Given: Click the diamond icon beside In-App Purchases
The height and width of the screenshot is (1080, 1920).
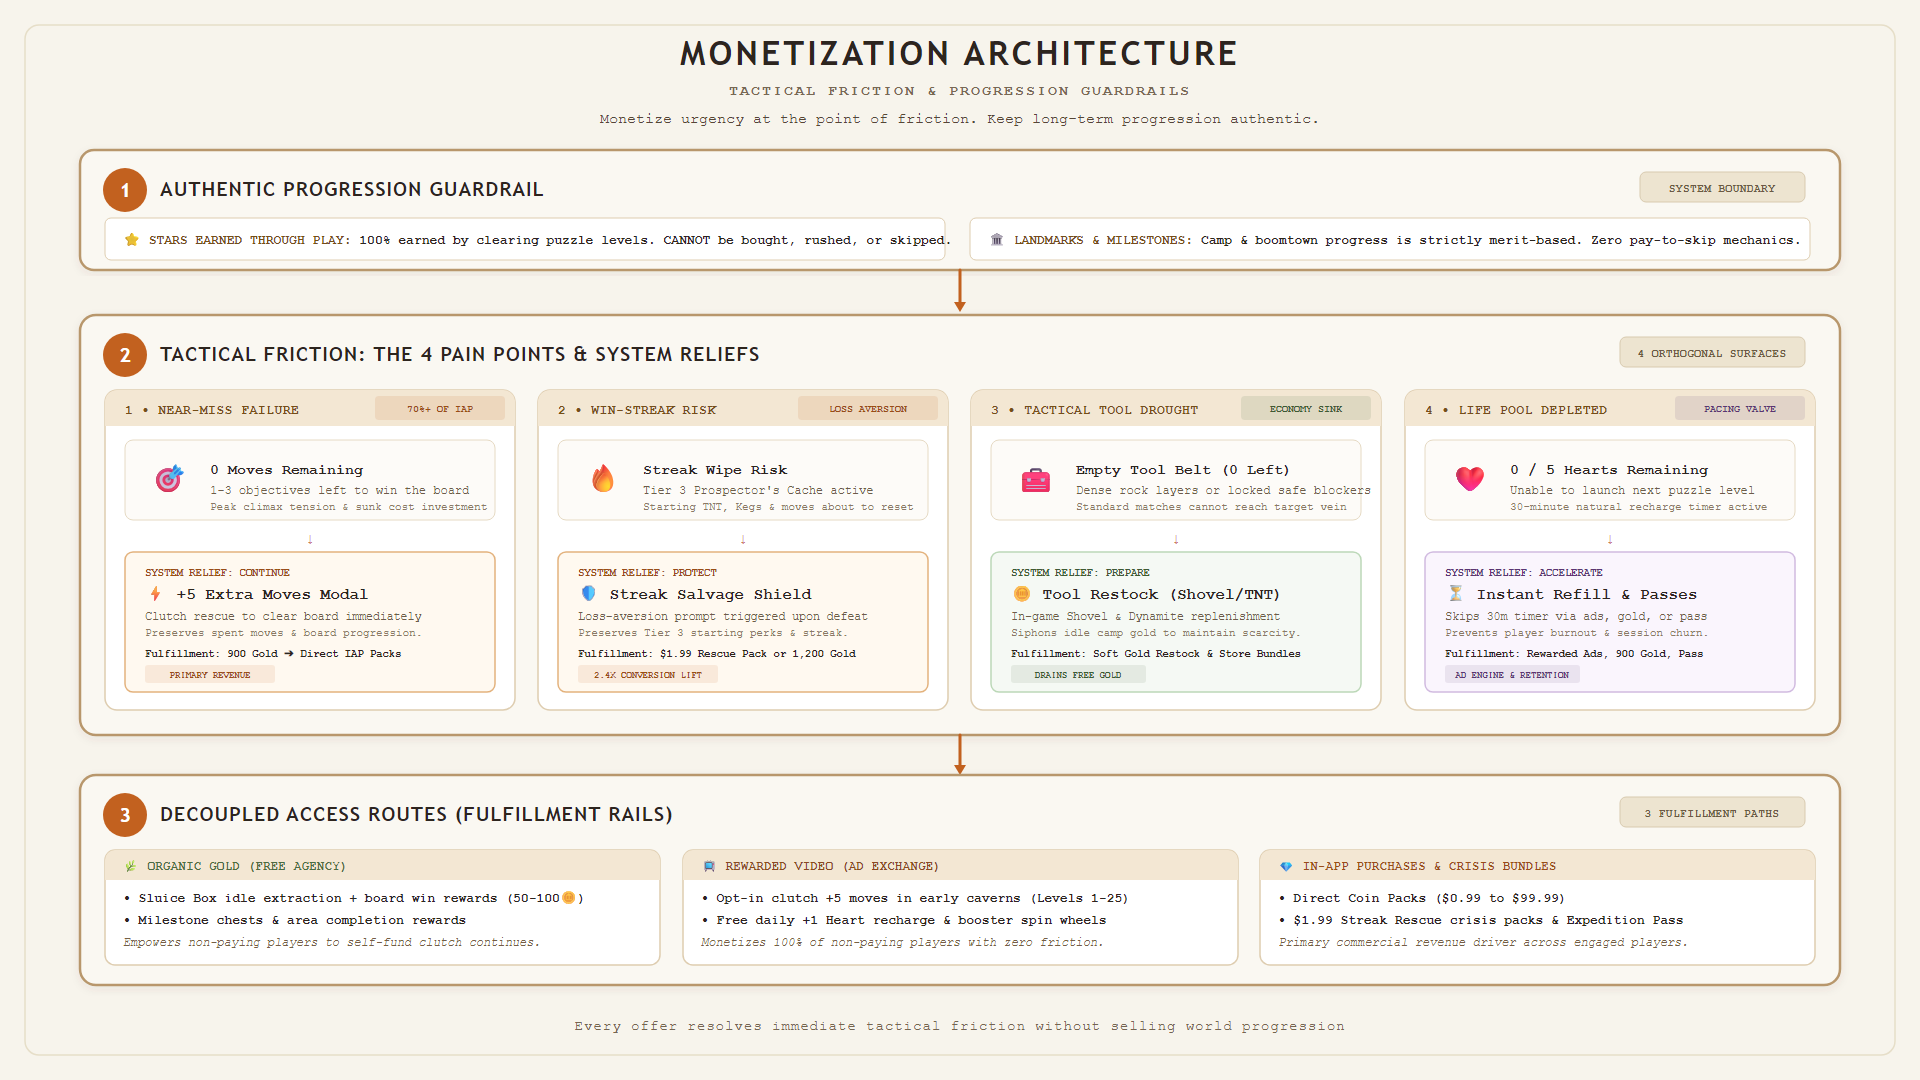Looking at the screenshot, I should pyautogui.click(x=1286, y=866).
